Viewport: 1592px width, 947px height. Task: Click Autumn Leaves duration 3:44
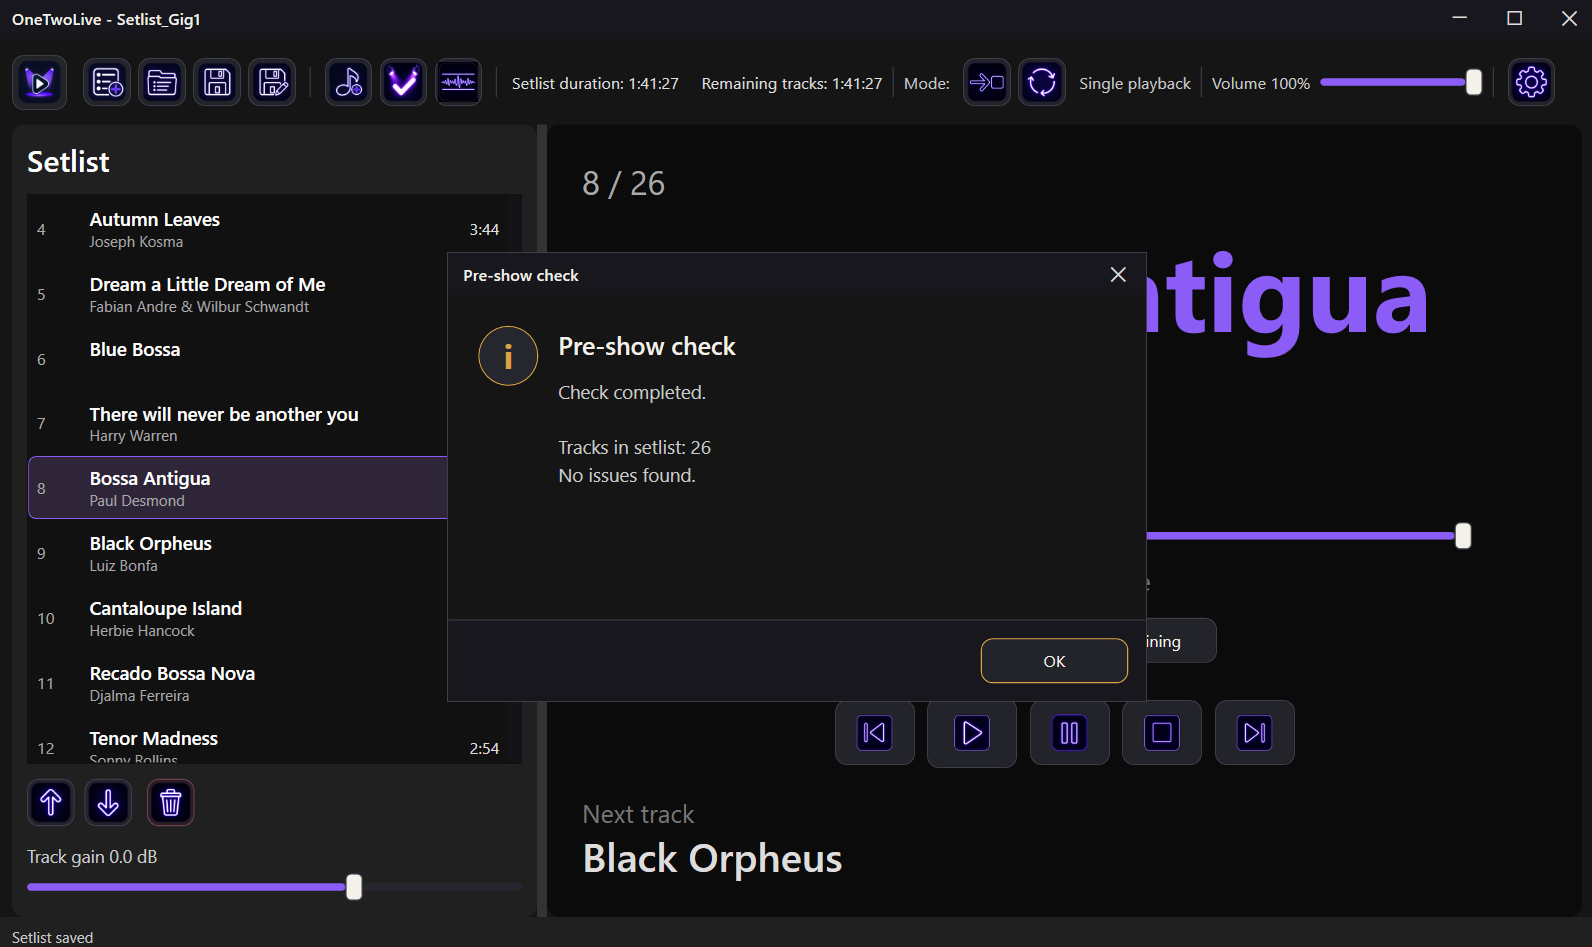click(x=484, y=230)
